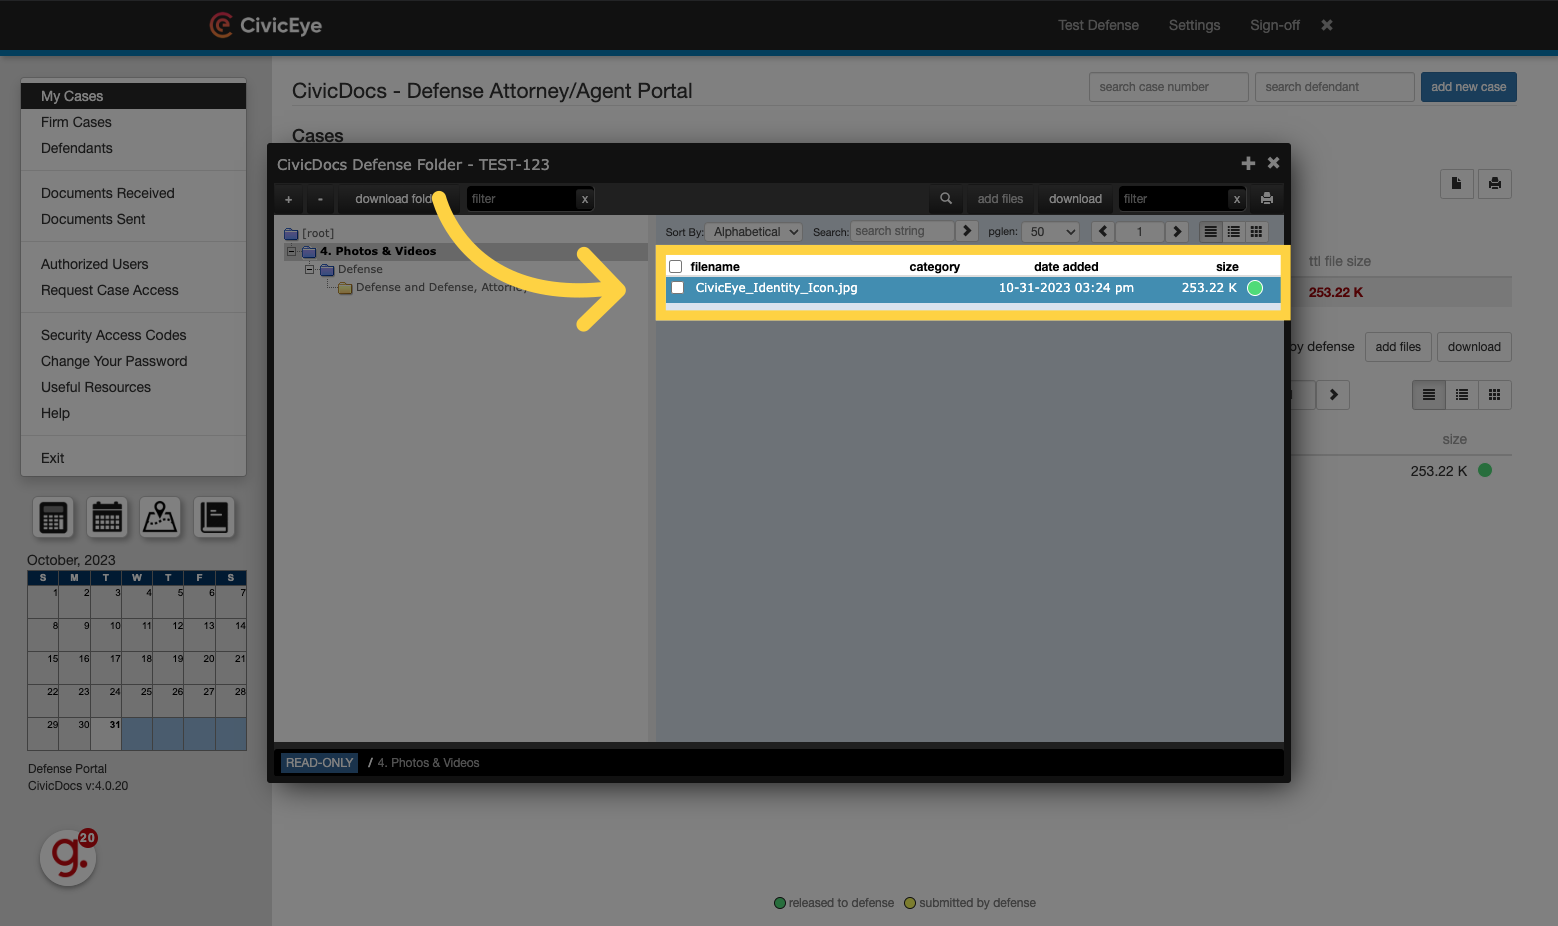Click green status dot on CivicEye_Identity_Icon.jpg row

pyautogui.click(x=1255, y=288)
